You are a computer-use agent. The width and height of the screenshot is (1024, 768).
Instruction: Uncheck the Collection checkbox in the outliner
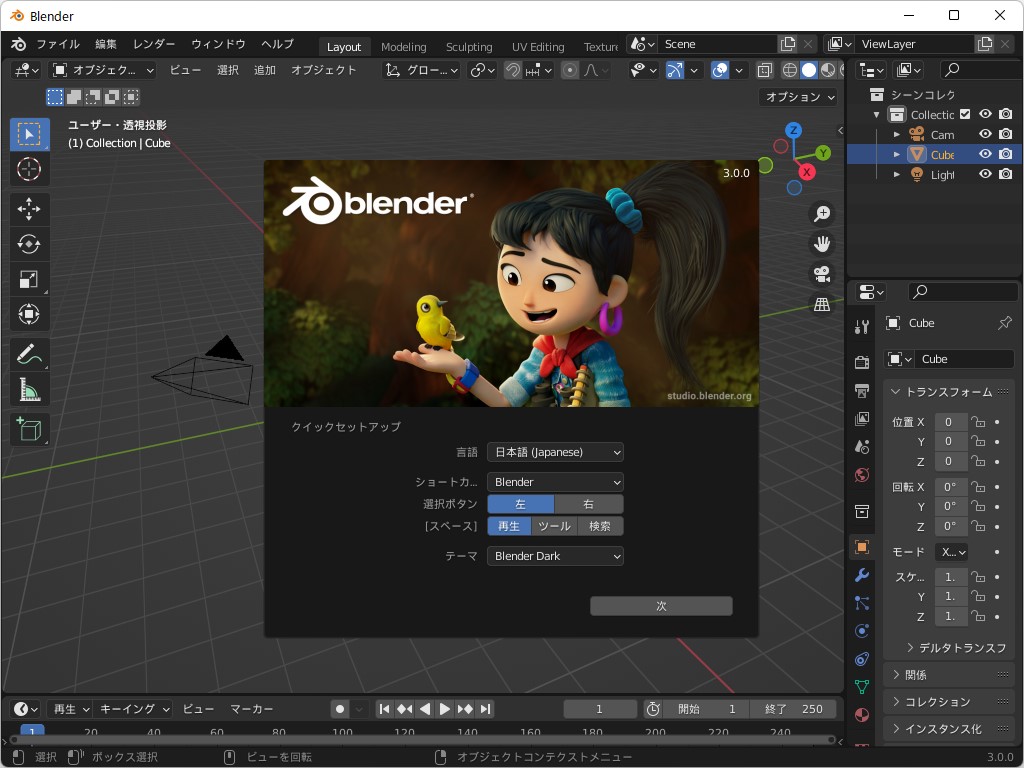click(963, 114)
